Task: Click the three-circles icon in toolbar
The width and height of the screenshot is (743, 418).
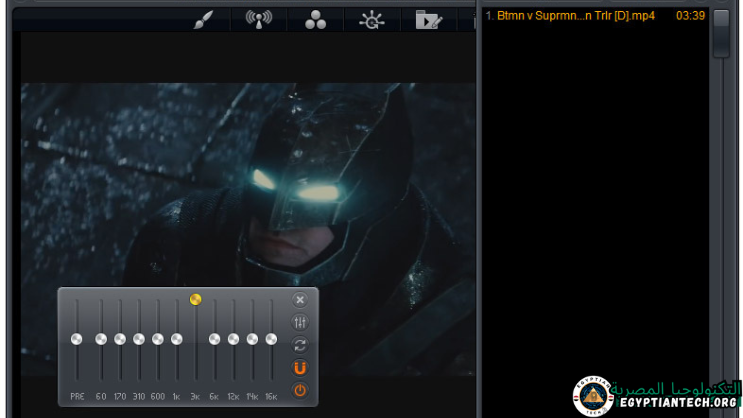Action: click(315, 19)
